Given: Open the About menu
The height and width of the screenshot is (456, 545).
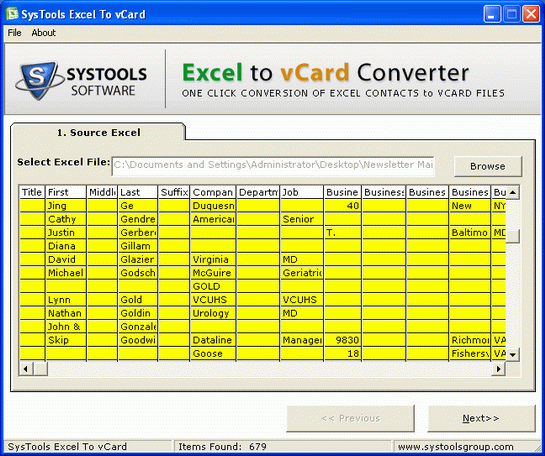Looking at the screenshot, I should point(43,33).
